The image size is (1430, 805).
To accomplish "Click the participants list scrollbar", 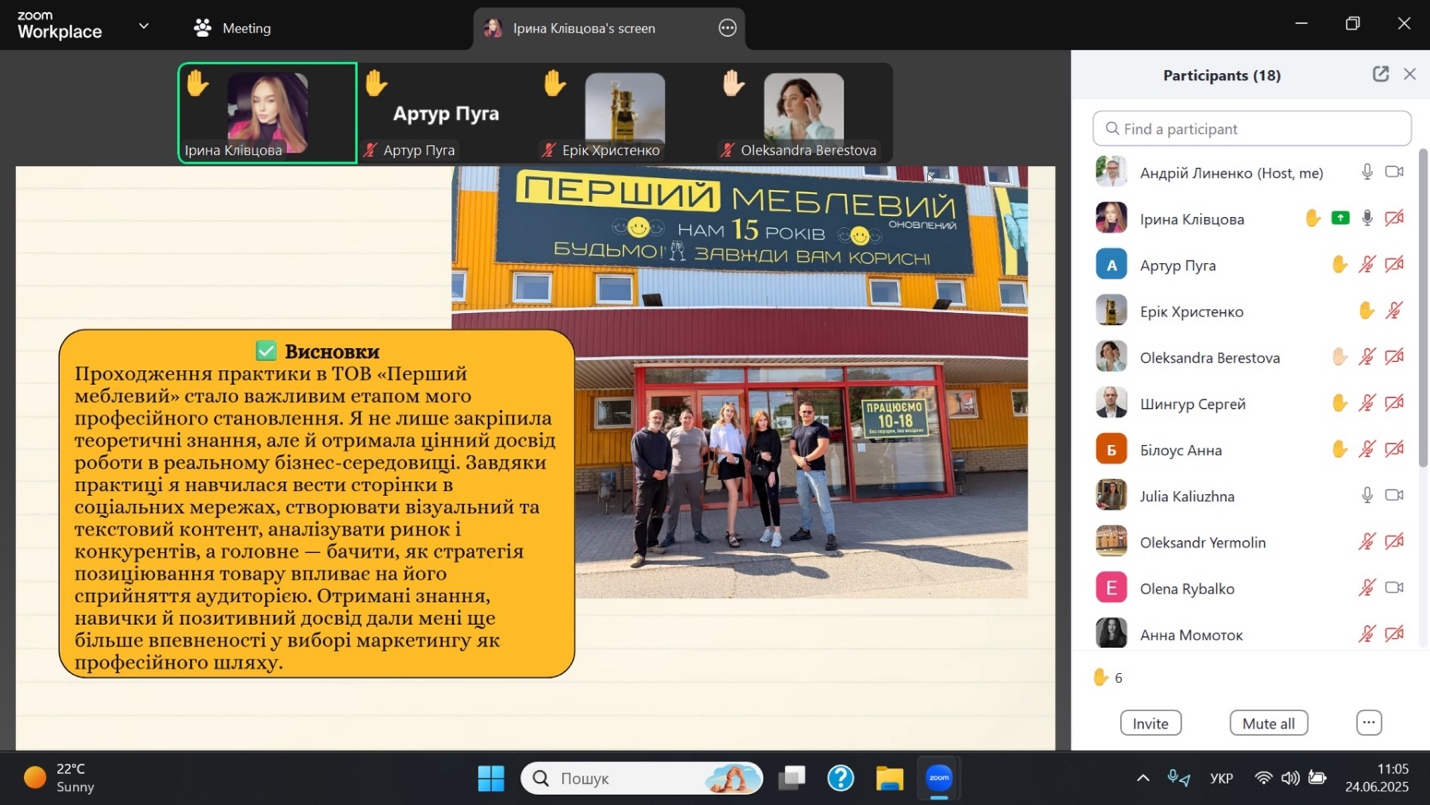I will (1424, 308).
